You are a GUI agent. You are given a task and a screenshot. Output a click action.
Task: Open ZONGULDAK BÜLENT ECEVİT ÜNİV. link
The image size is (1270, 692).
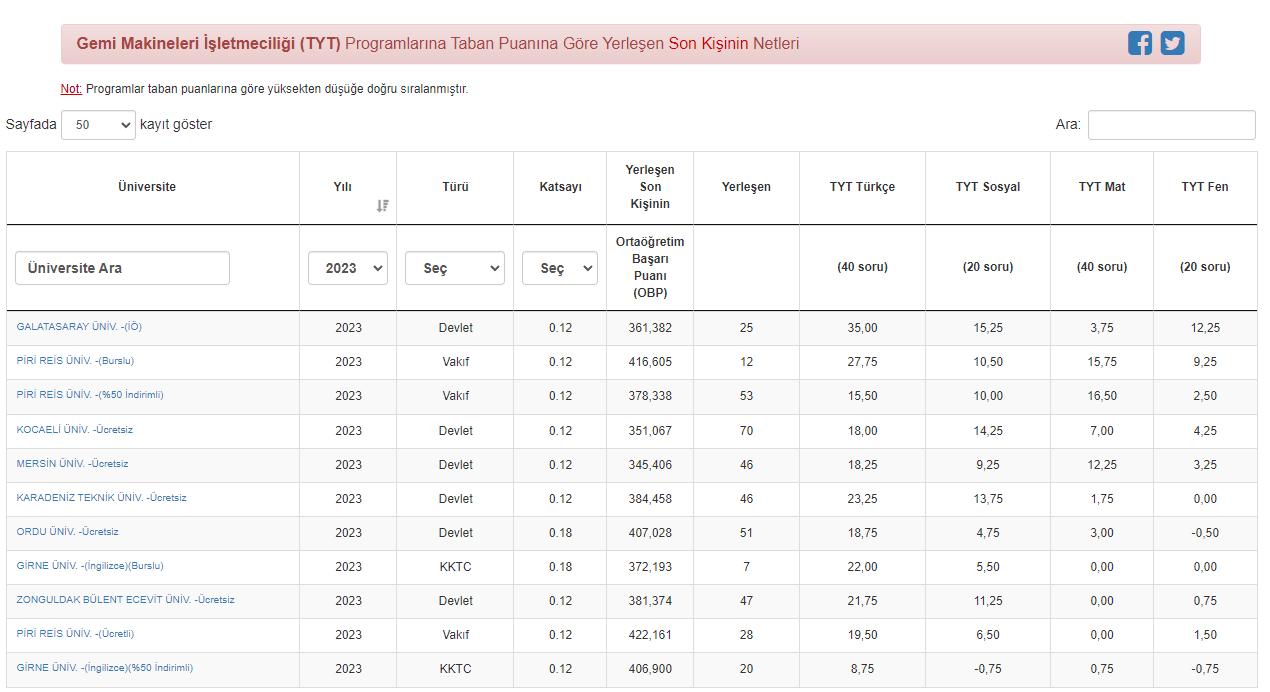click(126, 600)
